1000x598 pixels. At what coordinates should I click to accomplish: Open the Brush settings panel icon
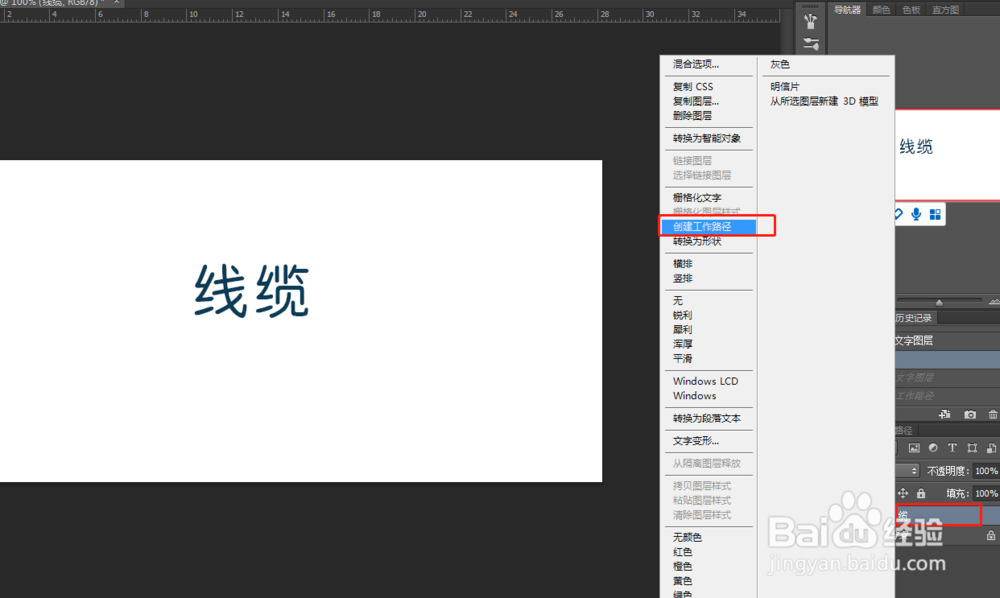(811, 44)
